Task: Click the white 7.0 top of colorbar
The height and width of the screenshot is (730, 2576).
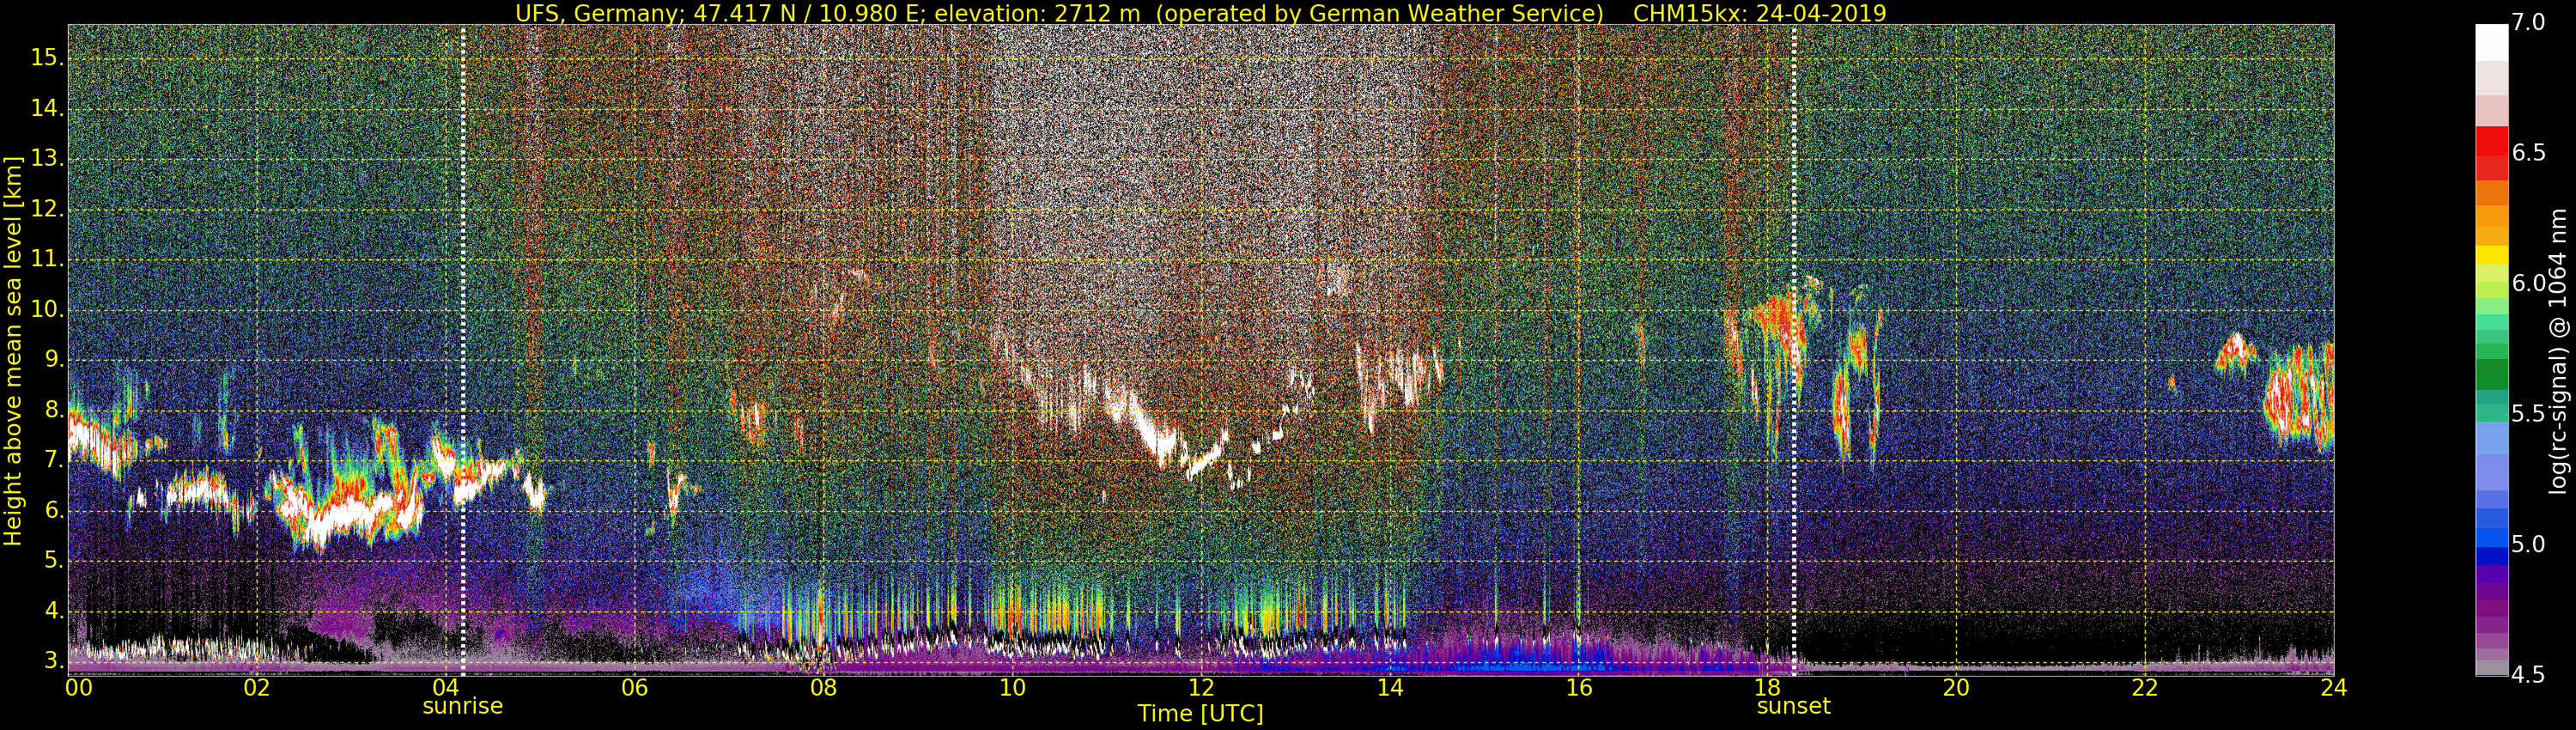Action: (2491, 42)
